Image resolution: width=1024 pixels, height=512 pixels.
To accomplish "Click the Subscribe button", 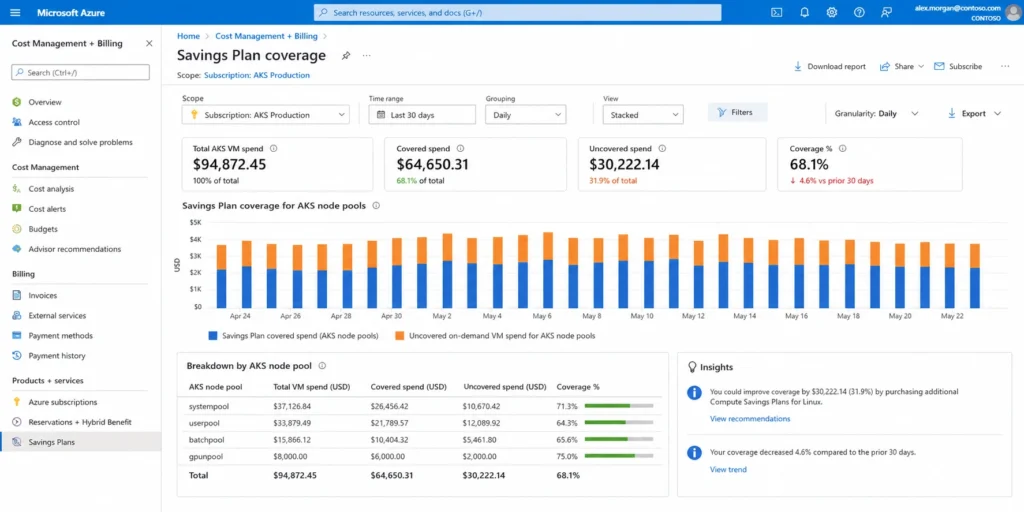I will pyautogui.click(x=958, y=66).
